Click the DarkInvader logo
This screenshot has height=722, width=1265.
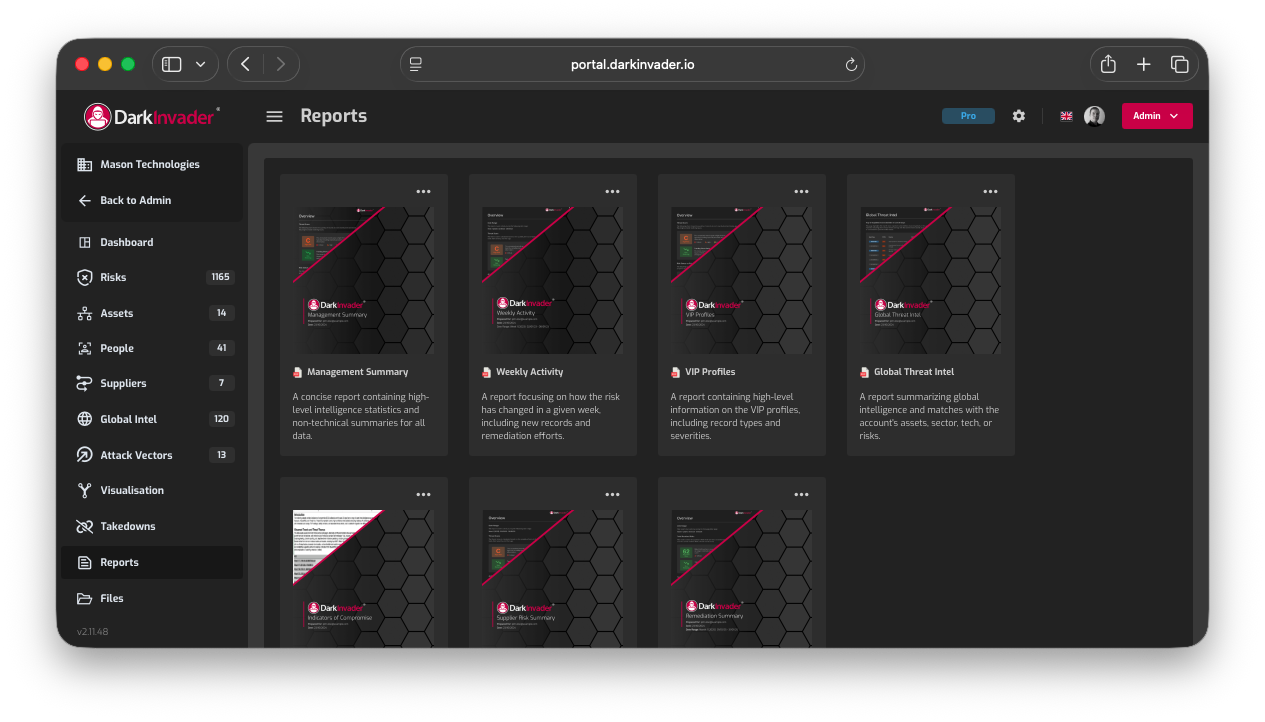(152, 116)
